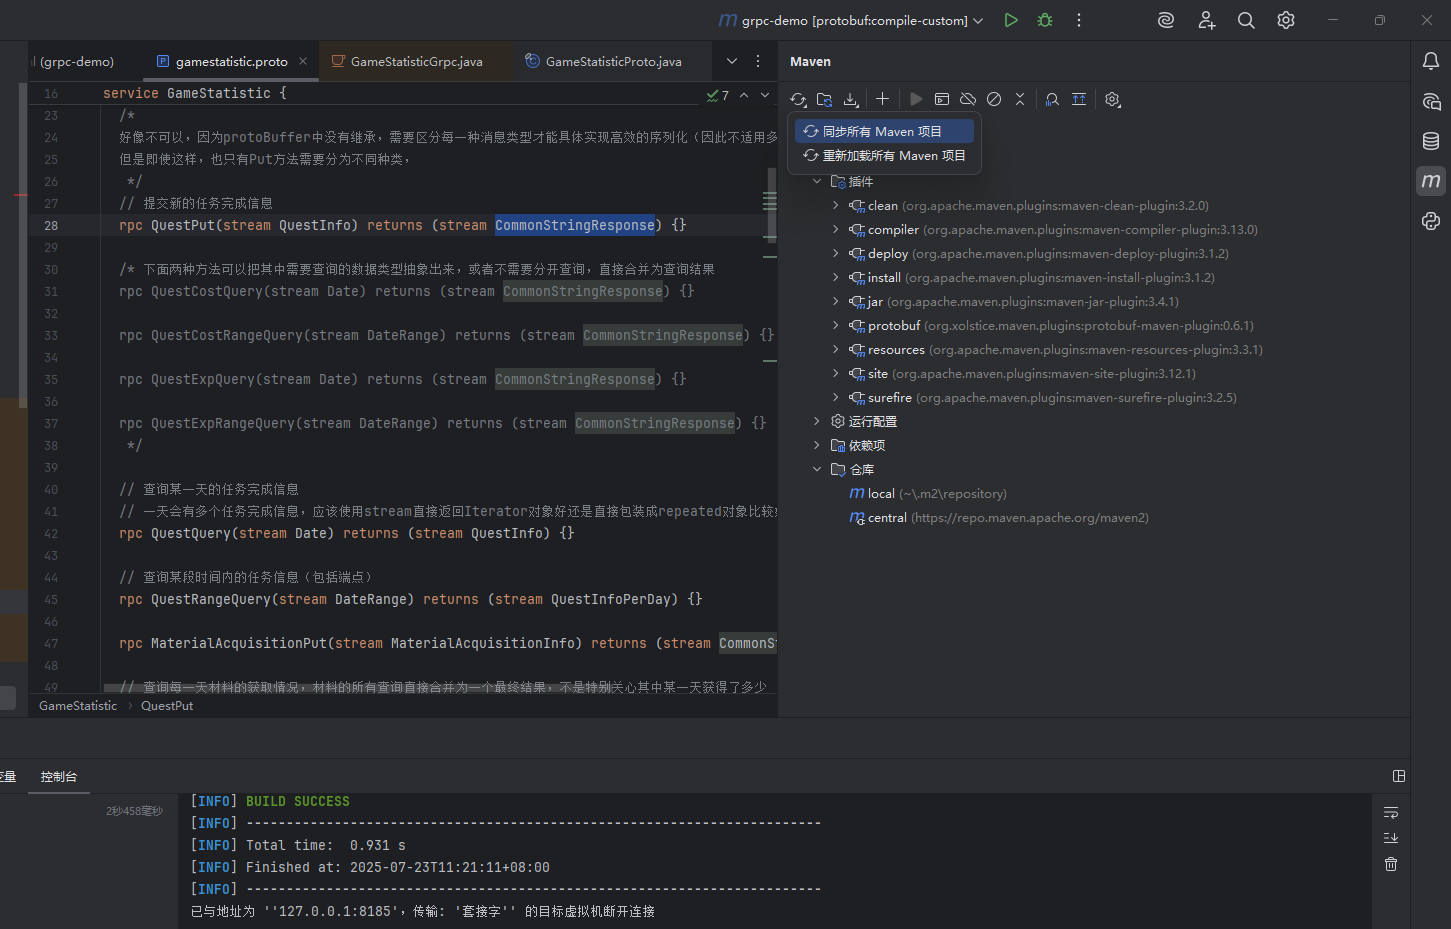Select 重新加载所有 Maven 项目 option

click(884, 155)
